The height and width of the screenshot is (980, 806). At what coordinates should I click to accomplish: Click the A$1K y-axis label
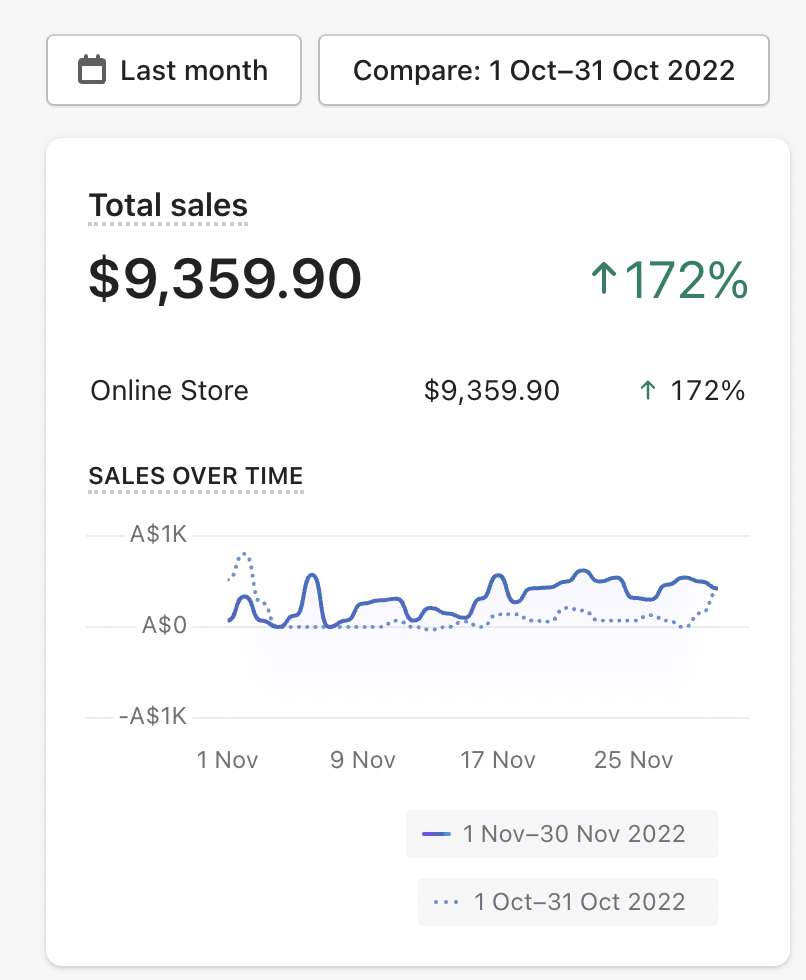[x=158, y=535]
